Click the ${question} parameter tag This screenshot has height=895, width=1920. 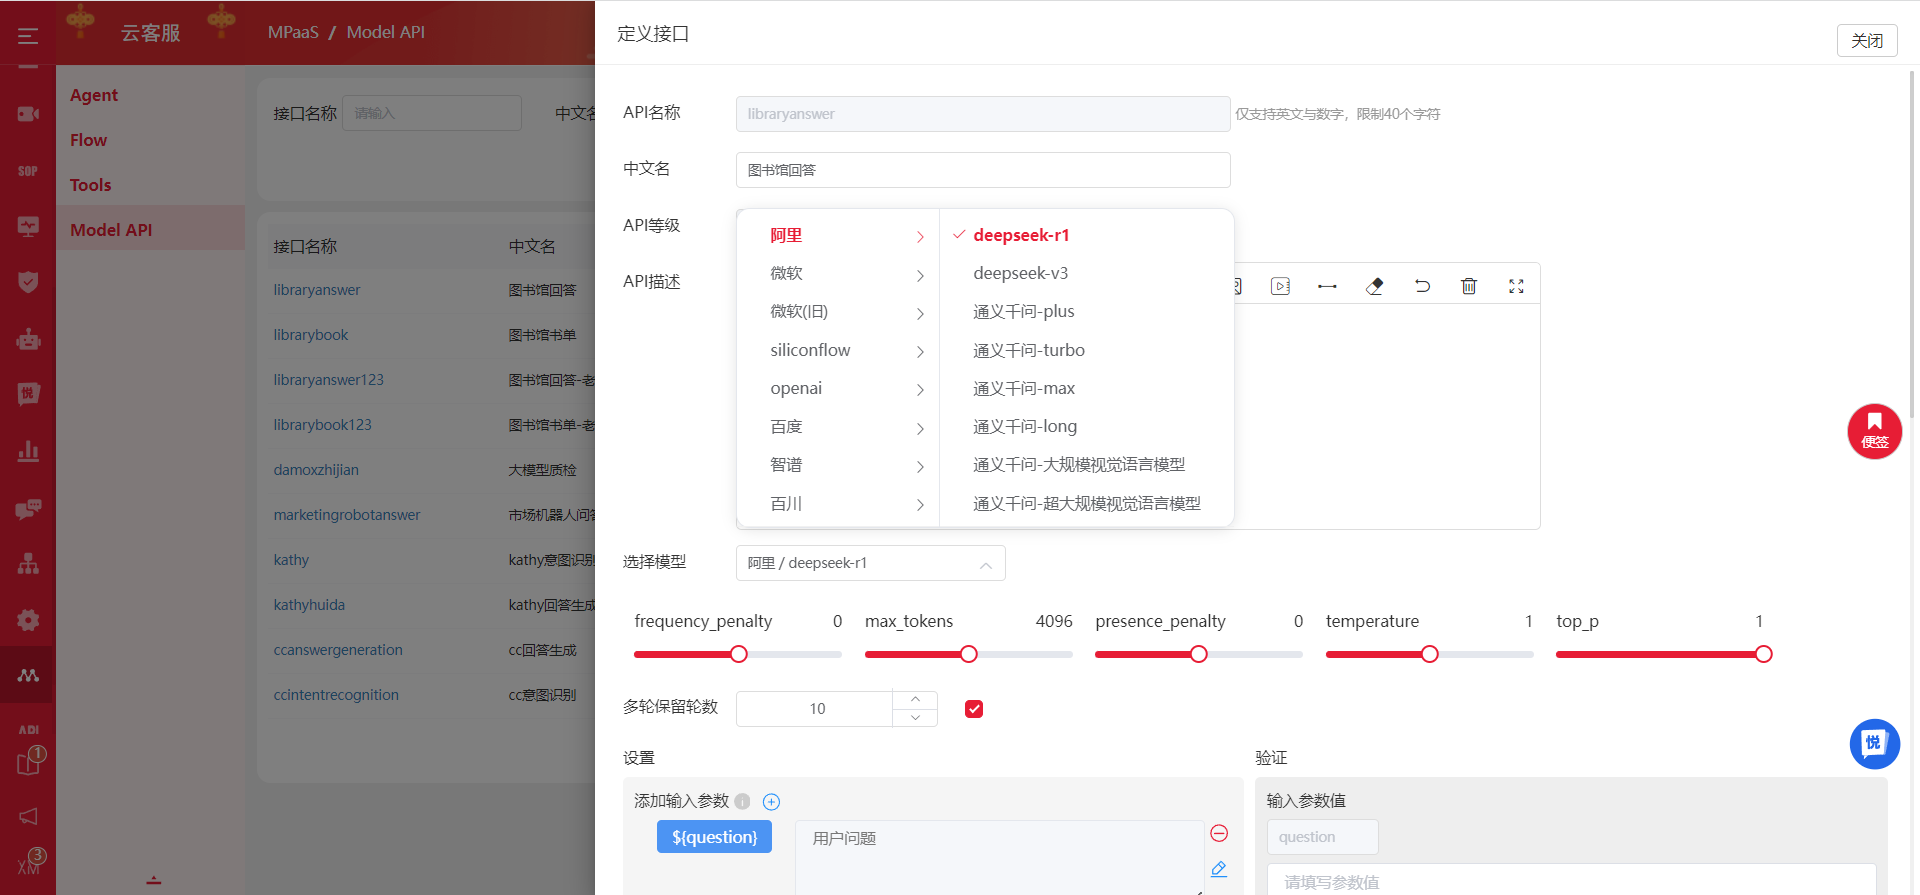click(x=714, y=837)
